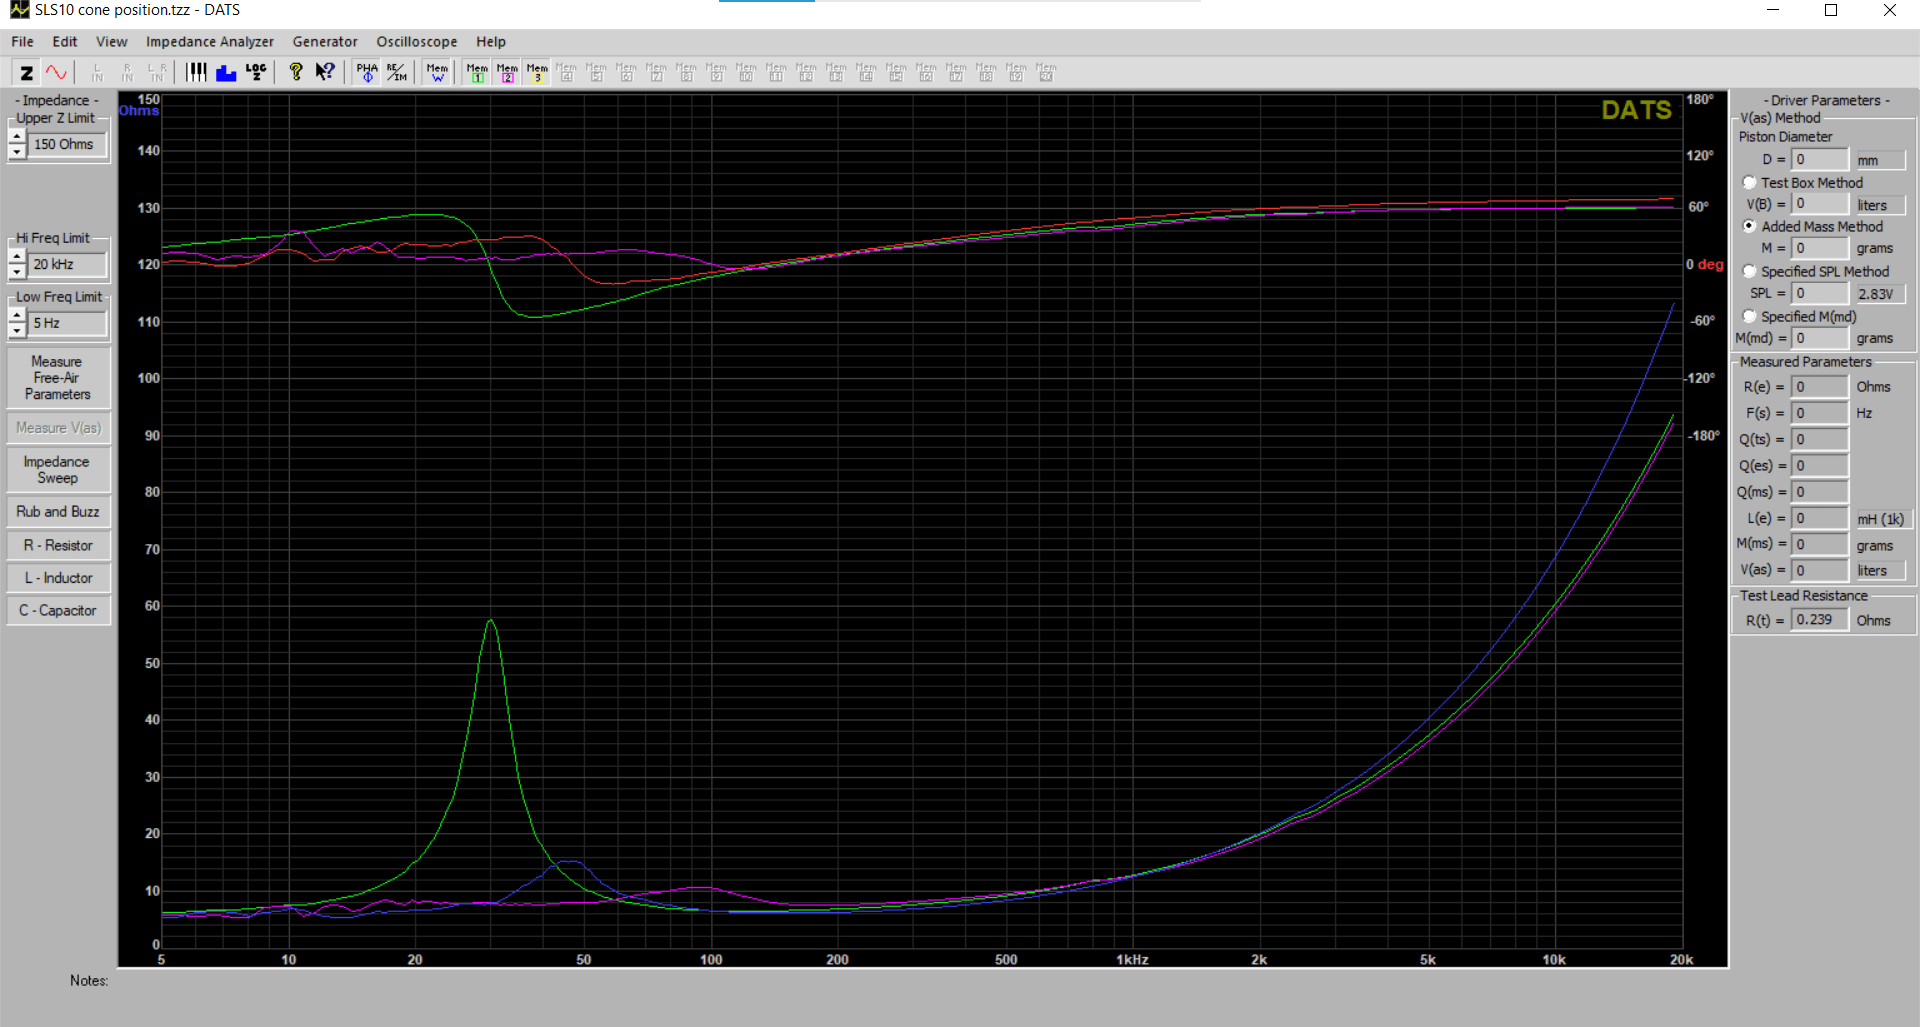Click the Upper Z Limit 150 Ohms field
Image resolution: width=1920 pixels, height=1027 pixels.
coord(67,145)
